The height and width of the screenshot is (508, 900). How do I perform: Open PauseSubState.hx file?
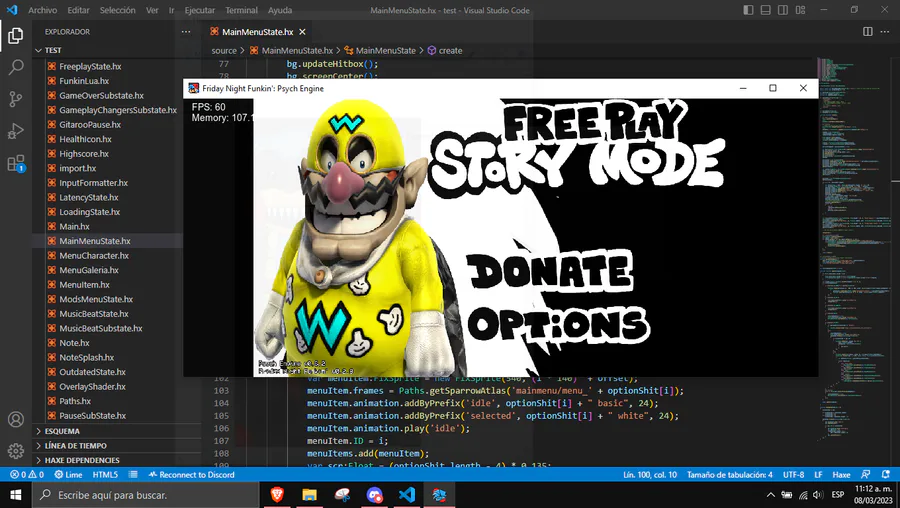[92, 416]
